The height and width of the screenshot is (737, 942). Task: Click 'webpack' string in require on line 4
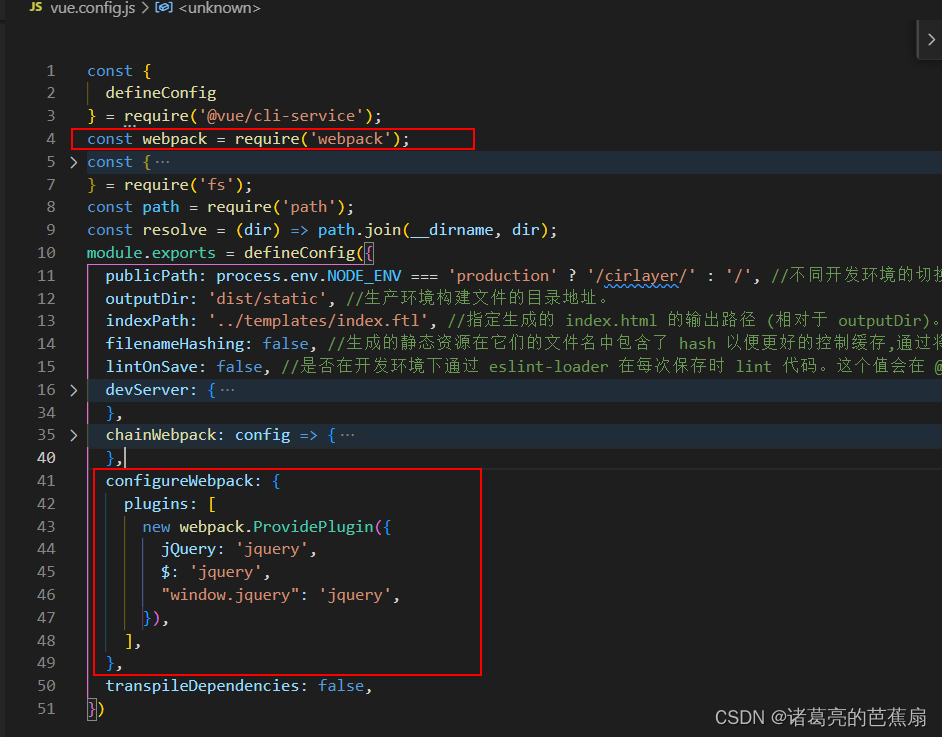[x=350, y=139]
